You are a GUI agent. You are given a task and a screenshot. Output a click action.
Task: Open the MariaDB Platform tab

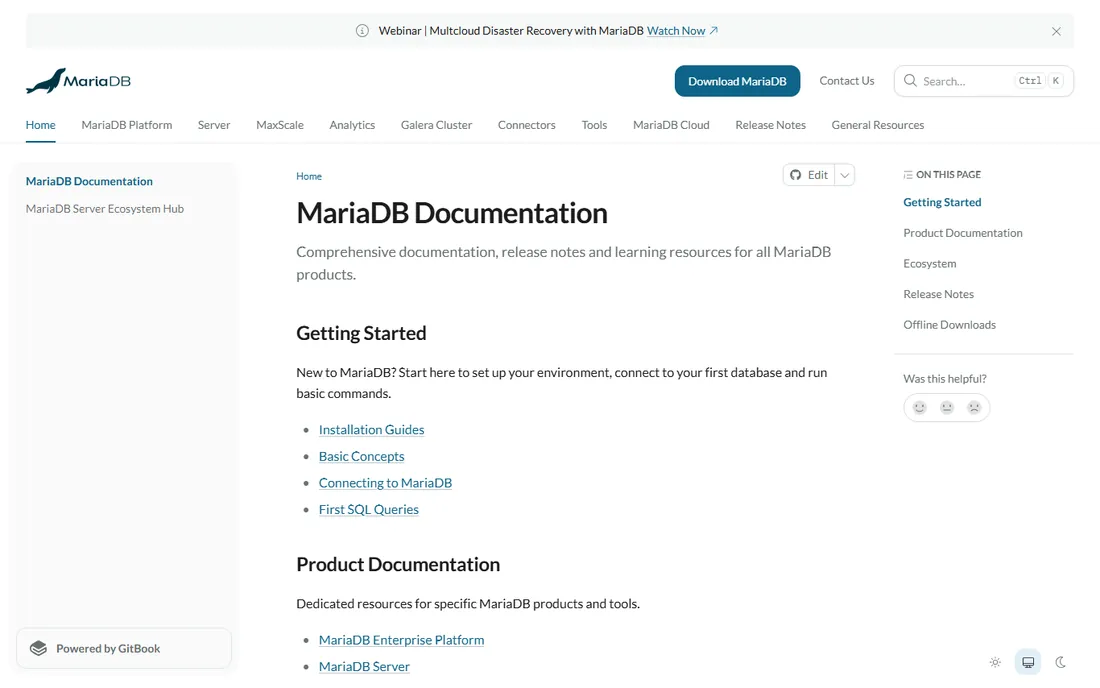[127, 125]
